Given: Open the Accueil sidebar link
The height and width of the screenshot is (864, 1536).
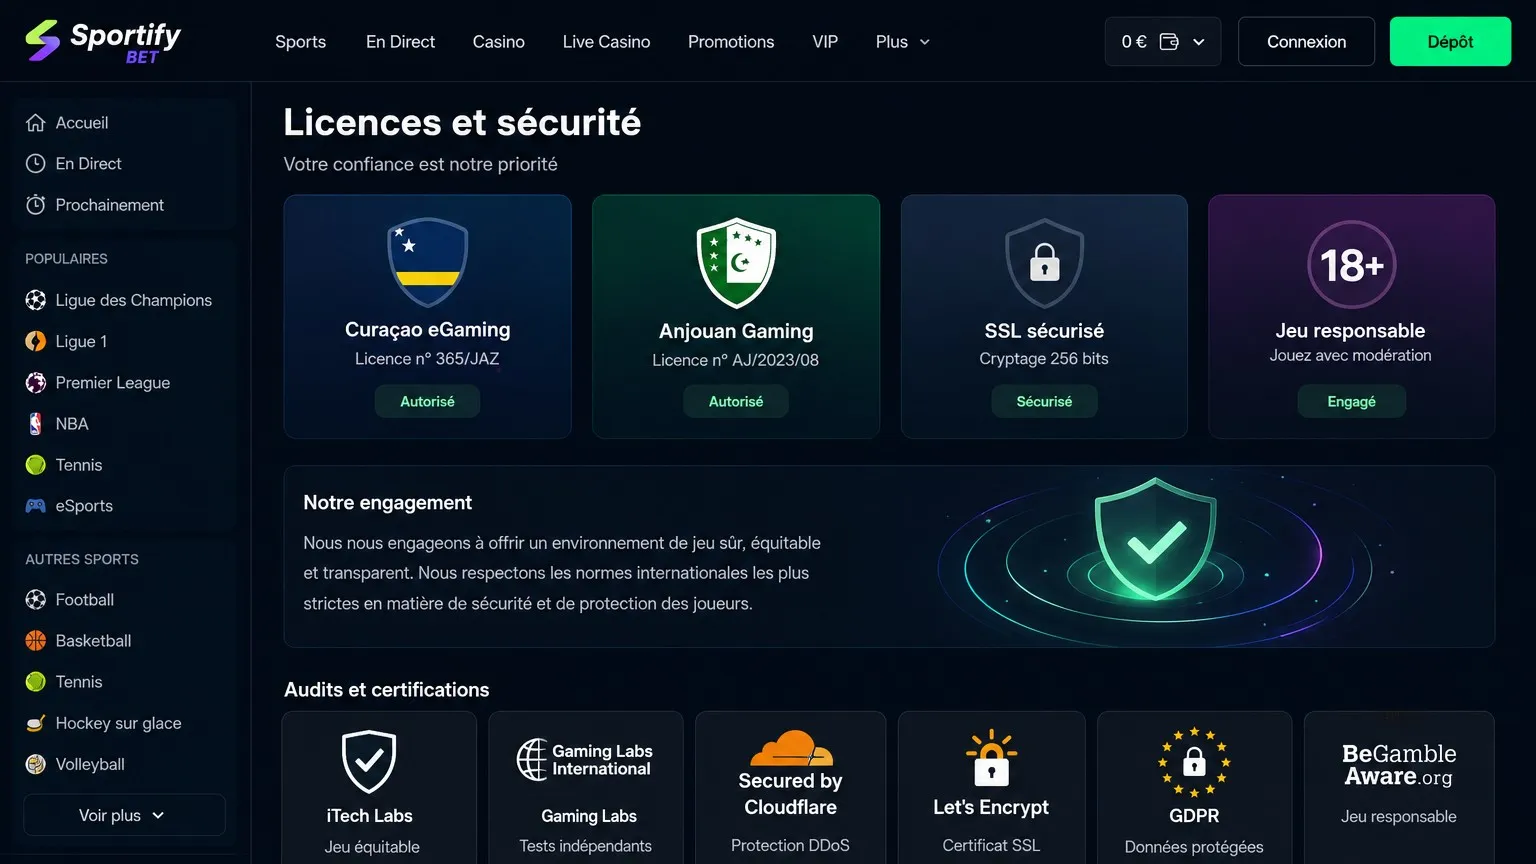Looking at the screenshot, I should pyautogui.click(x=82, y=123).
